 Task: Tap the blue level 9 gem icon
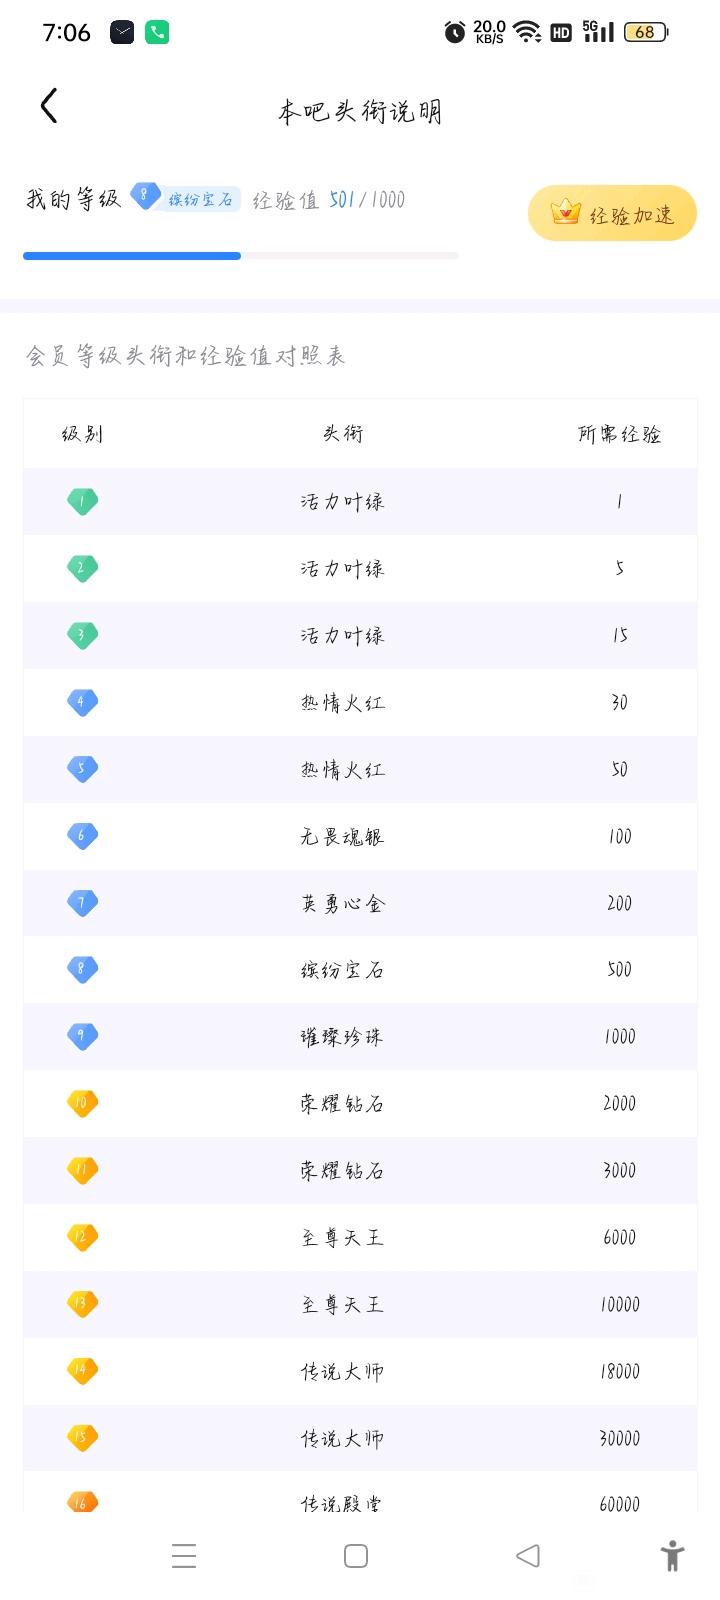[x=82, y=1036]
